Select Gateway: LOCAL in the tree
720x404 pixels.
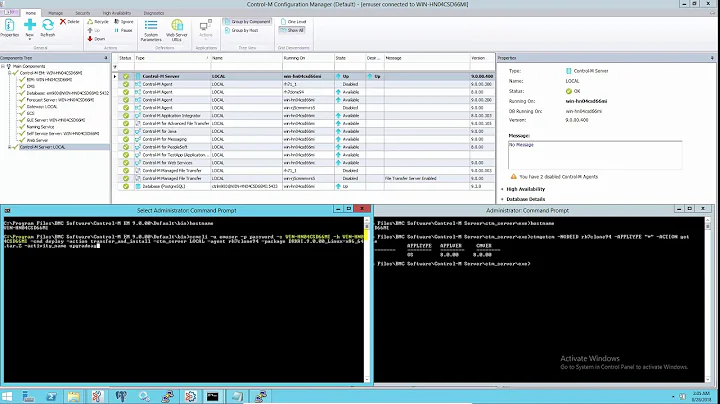42,107
